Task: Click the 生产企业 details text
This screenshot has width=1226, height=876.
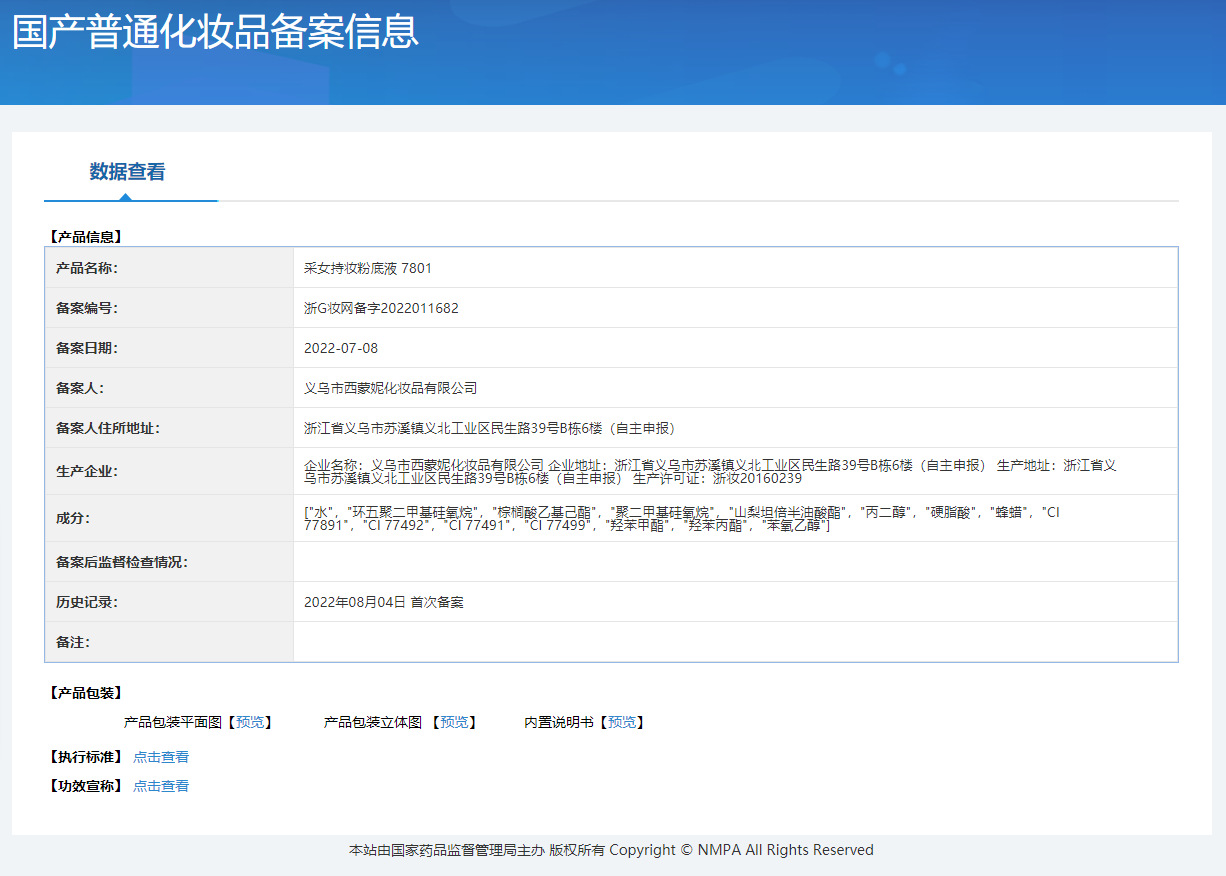Action: tap(710, 471)
